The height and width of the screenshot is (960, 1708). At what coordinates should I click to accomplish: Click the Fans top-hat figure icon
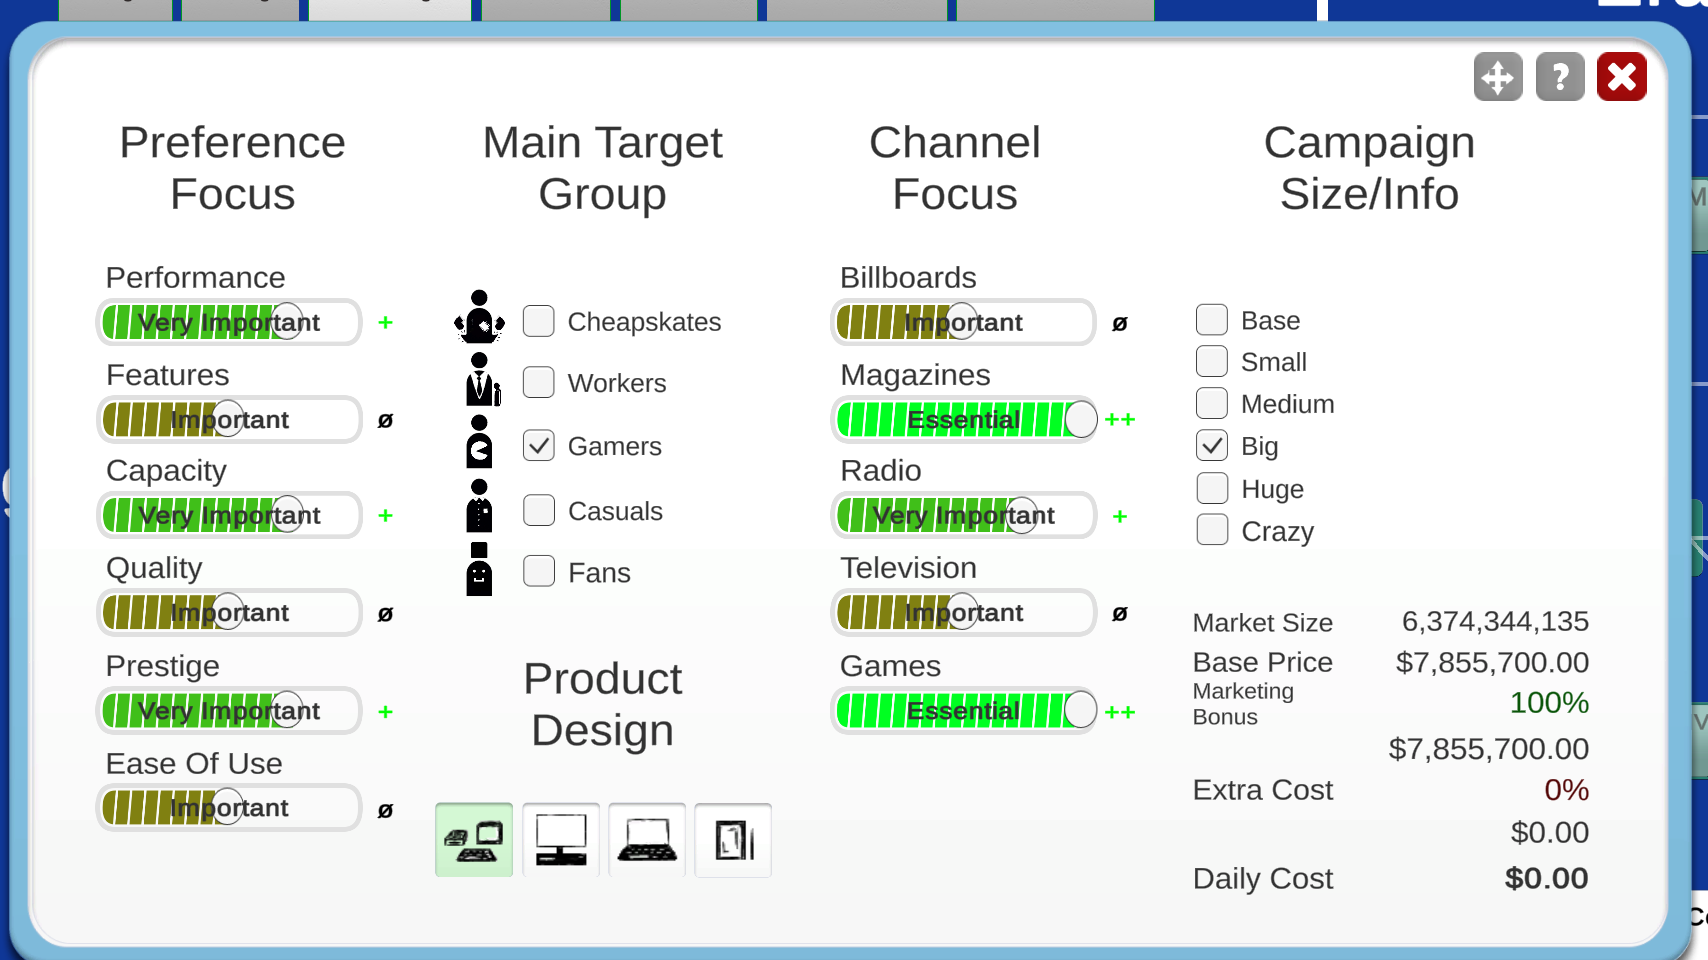point(480,569)
